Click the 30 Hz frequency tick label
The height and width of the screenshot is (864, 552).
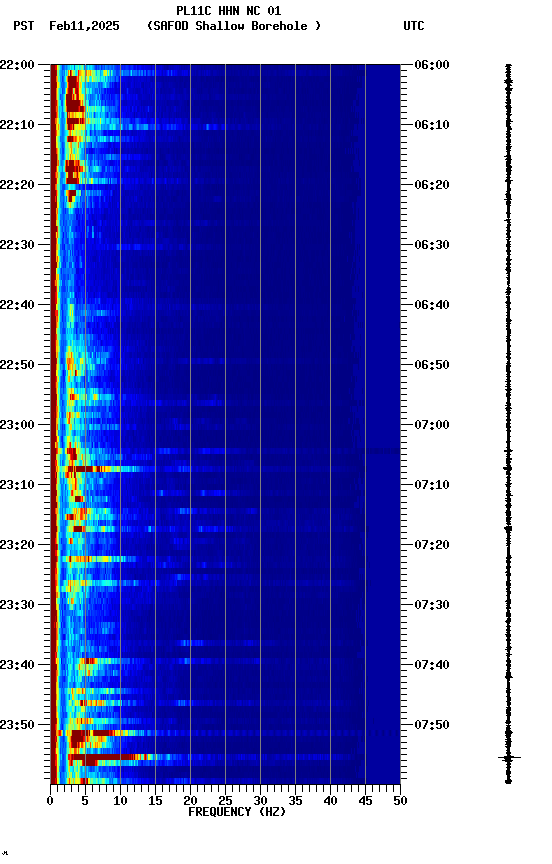(x=260, y=801)
